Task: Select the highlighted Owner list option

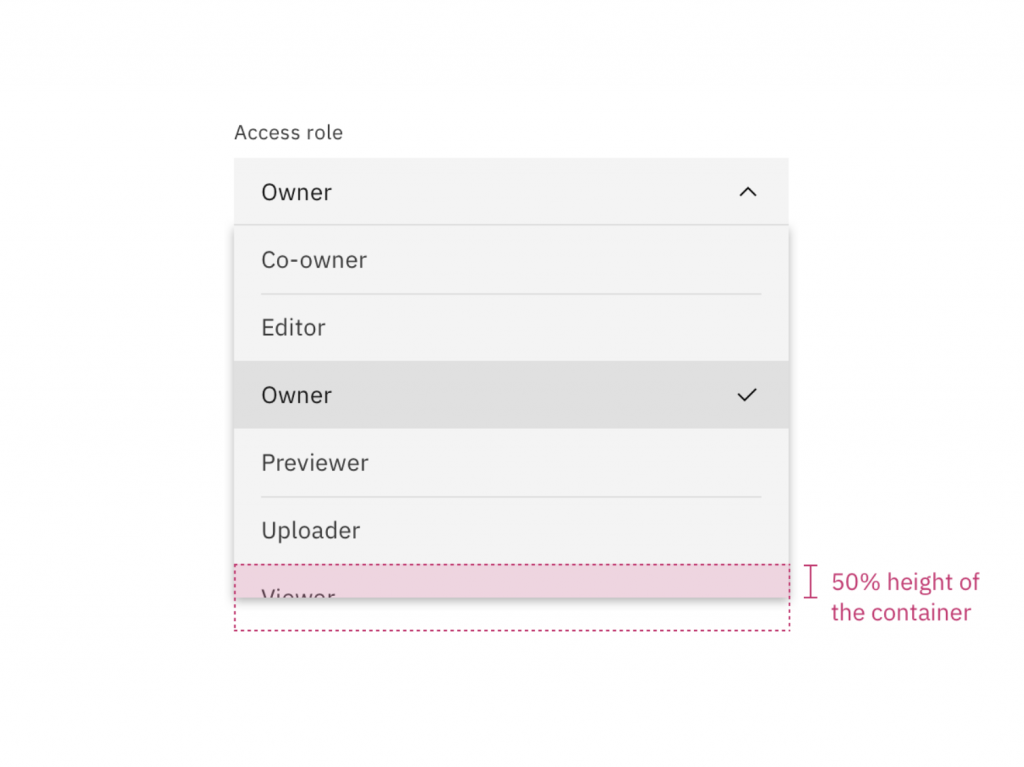Action: coord(297,395)
